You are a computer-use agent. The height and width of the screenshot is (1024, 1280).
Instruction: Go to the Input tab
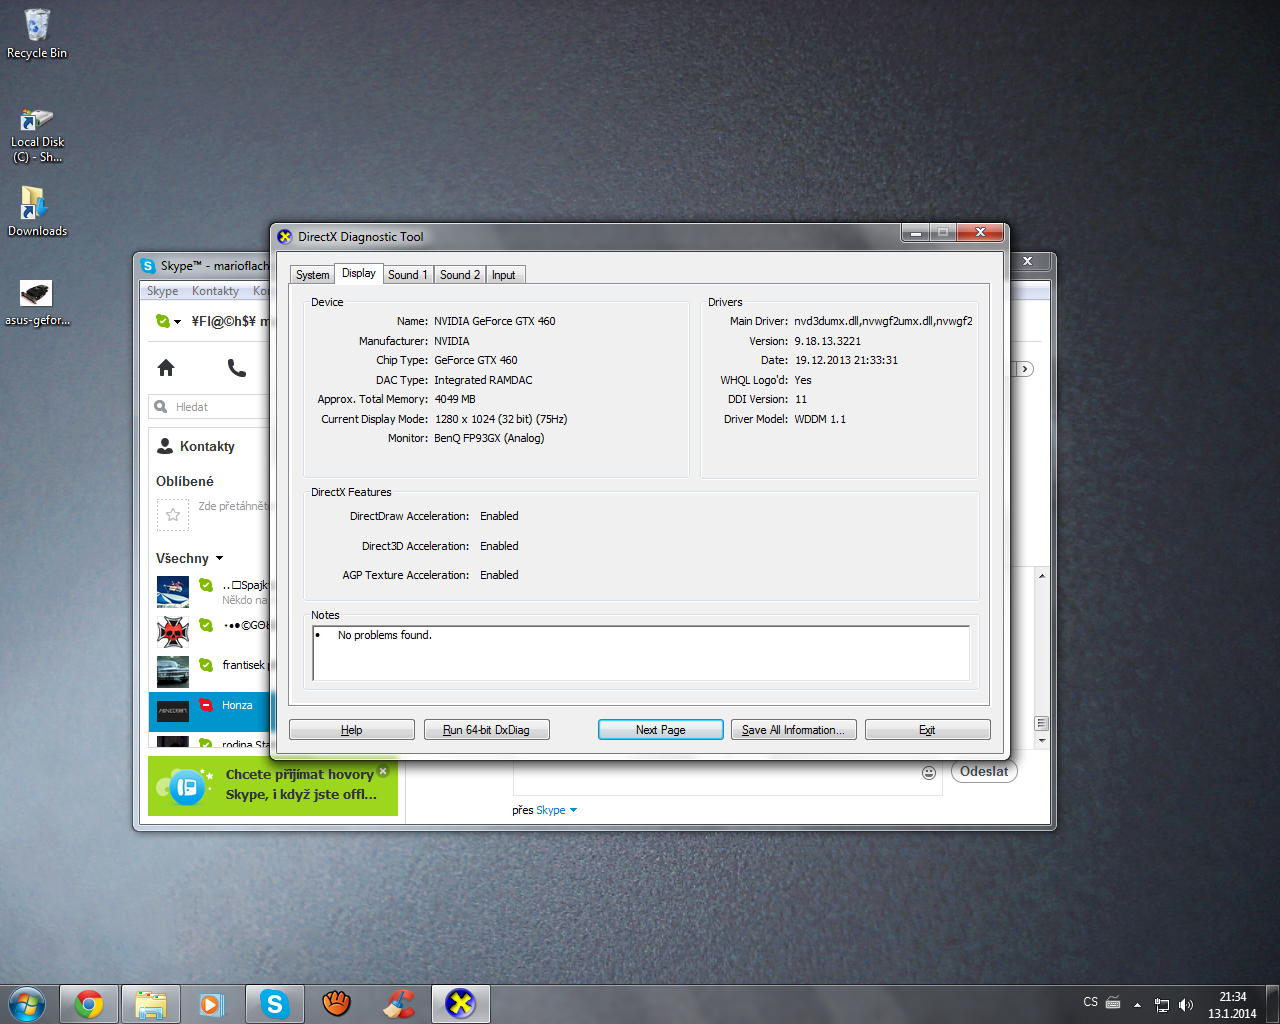(504, 275)
